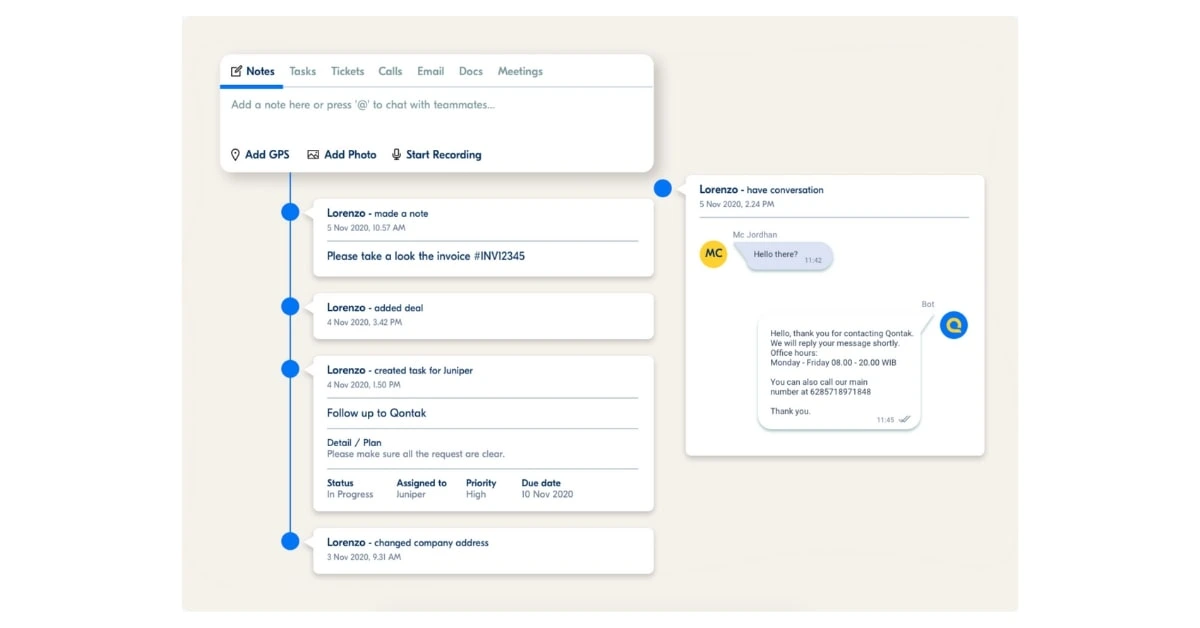Screen dimensions: 1200x628
Task: Click the 'Juniper' assigned-to value
Action: 411,495
